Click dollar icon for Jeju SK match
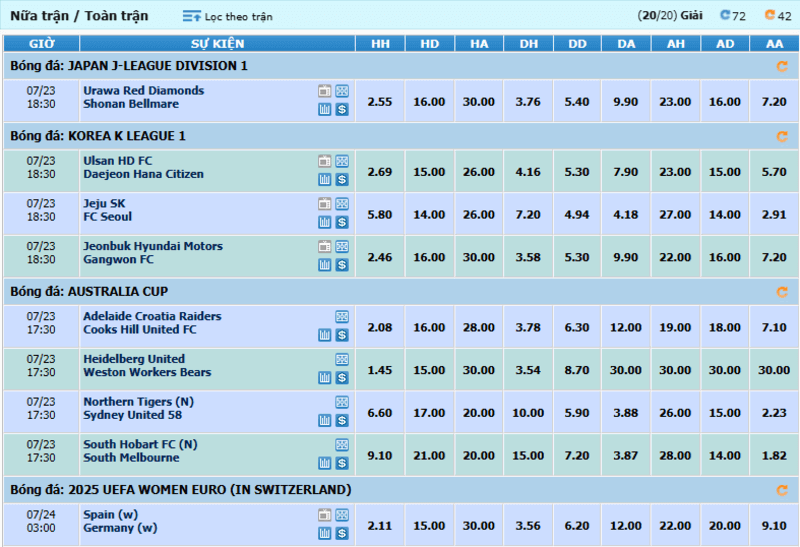800x547 pixels. coord(342,222)
